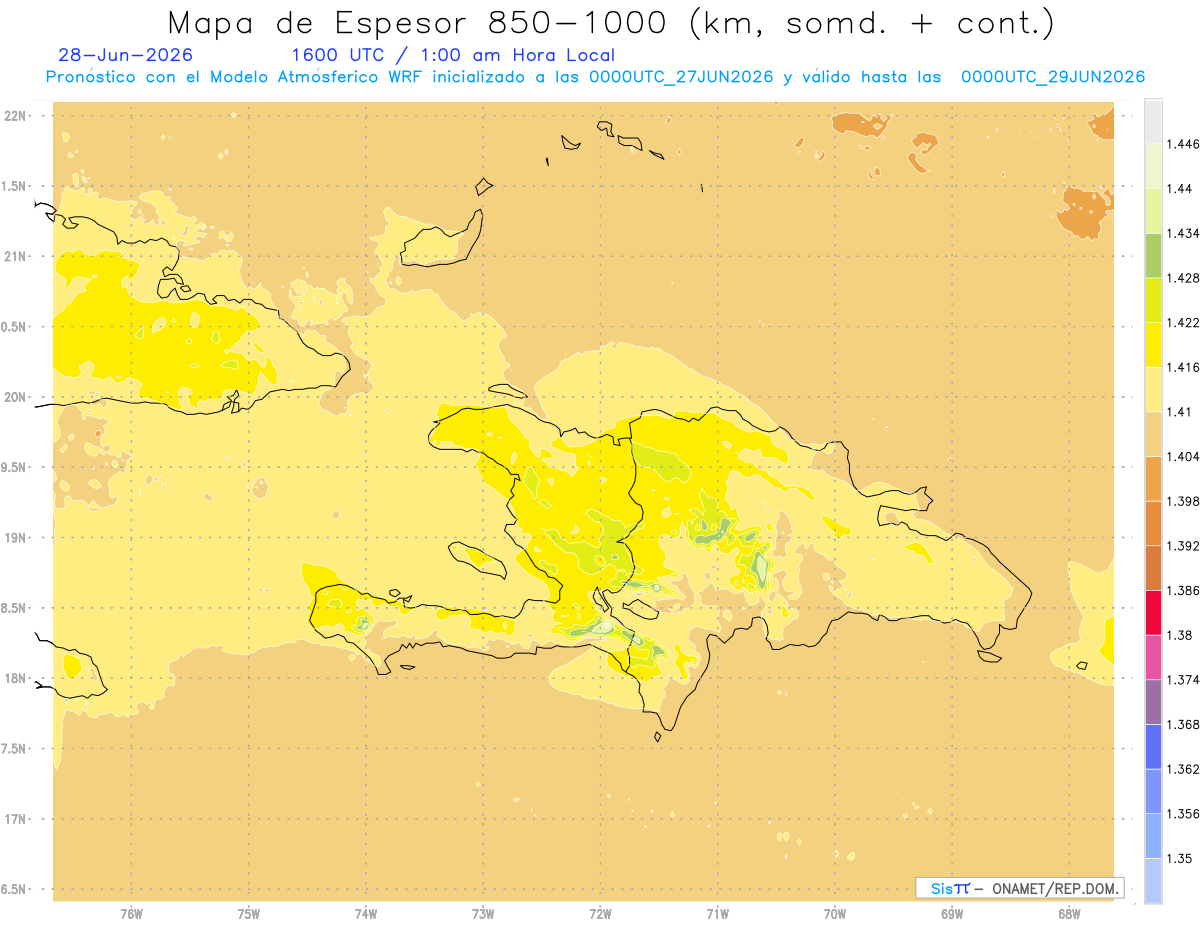Click the longitude label "74W"
This screenshot has width=1200, height=927.
pyautogui.click(x=366, y=913)
